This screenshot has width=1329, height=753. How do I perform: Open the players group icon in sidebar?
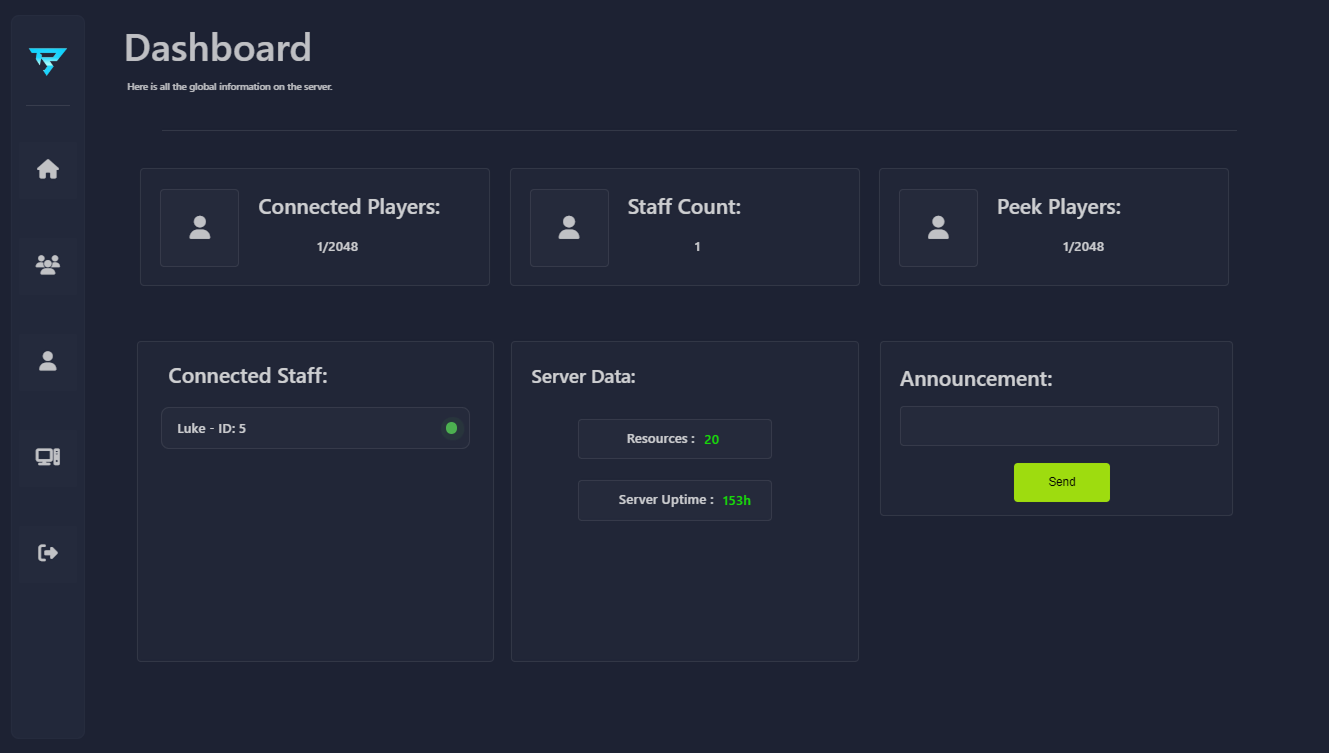[48, 265]
